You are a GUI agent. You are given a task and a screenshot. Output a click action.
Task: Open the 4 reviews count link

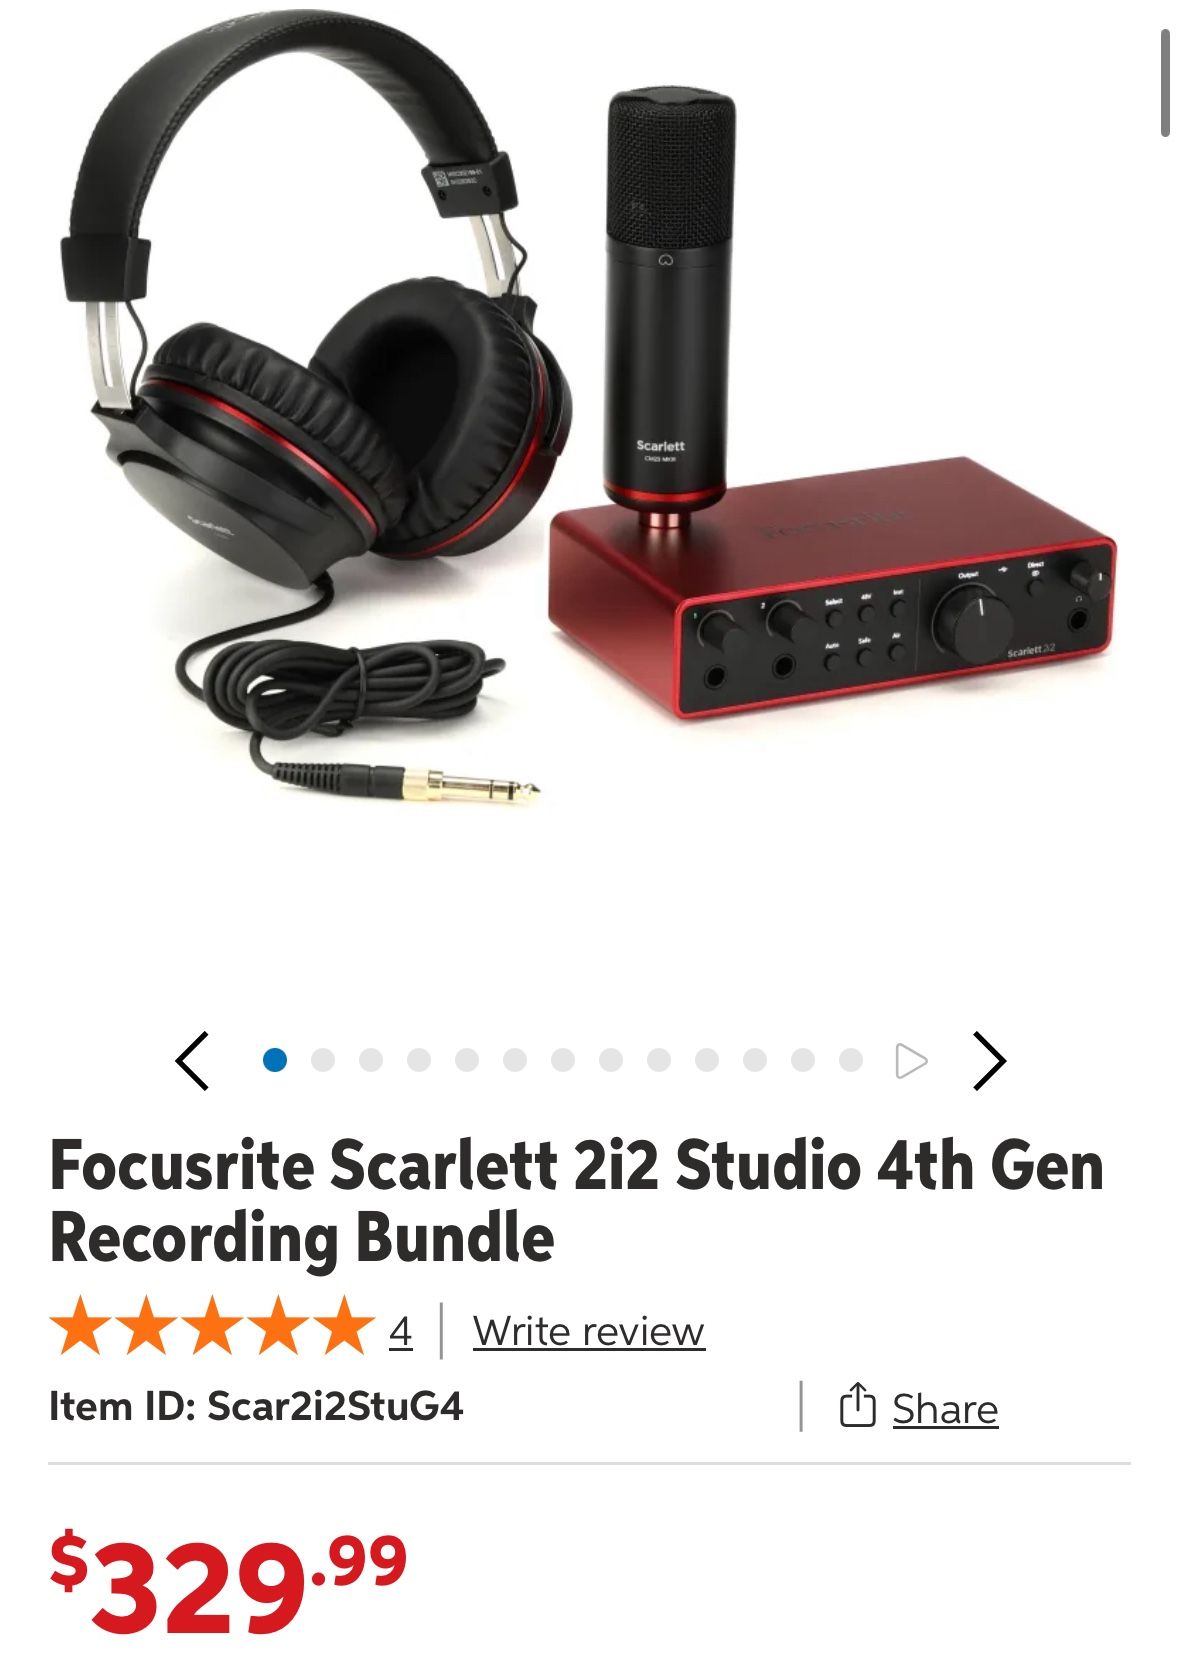[x=400, y=1331]
